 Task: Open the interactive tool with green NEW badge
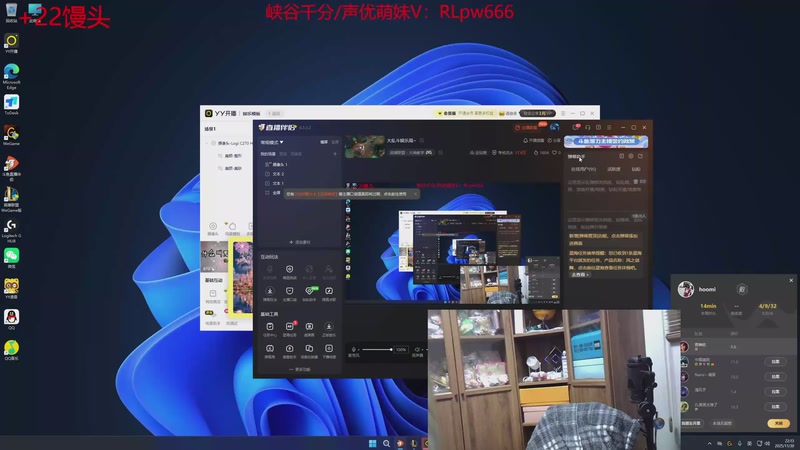pyautogui.click(x=310, y=293)
